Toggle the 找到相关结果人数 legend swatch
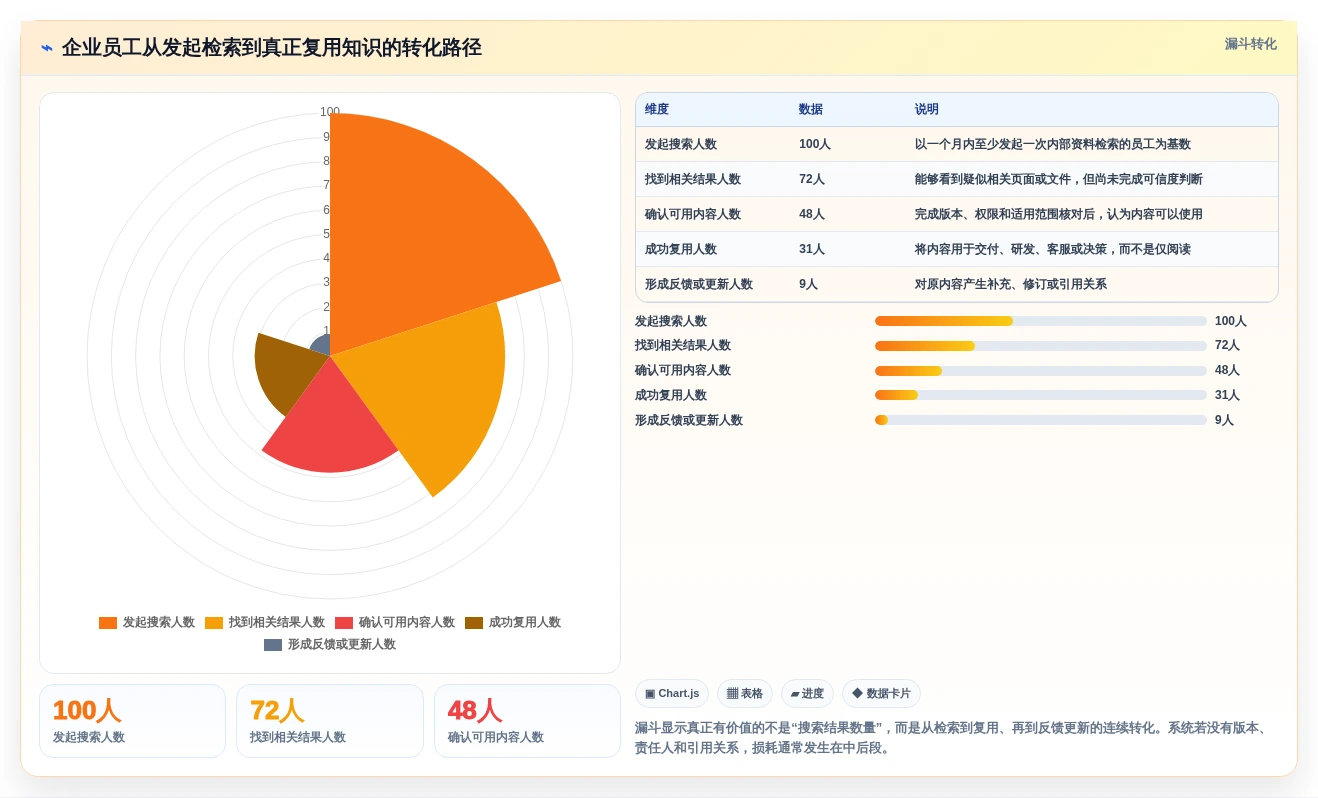This screenshot has height=798, width=1318. pos(214,623)
